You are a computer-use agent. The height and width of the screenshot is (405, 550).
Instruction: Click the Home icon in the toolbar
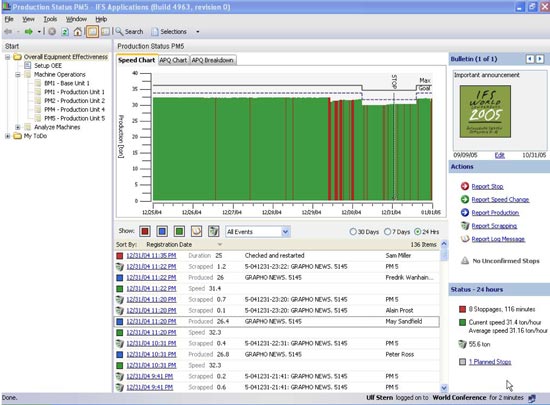pyautogui.click(x=78, y=32)
